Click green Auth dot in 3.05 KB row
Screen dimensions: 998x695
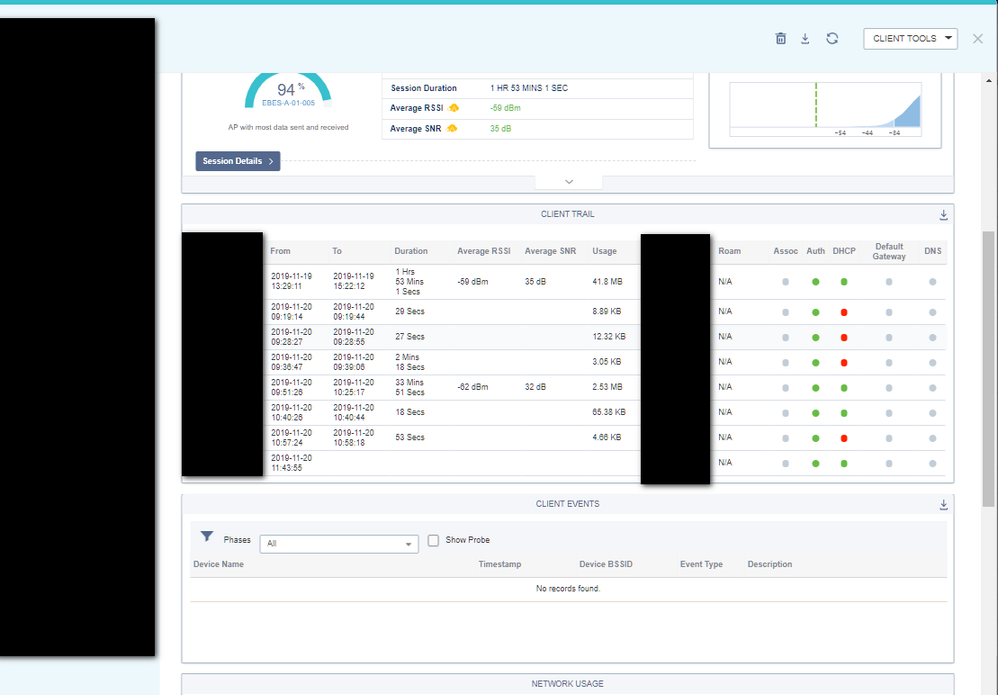(x=815, y=363)
